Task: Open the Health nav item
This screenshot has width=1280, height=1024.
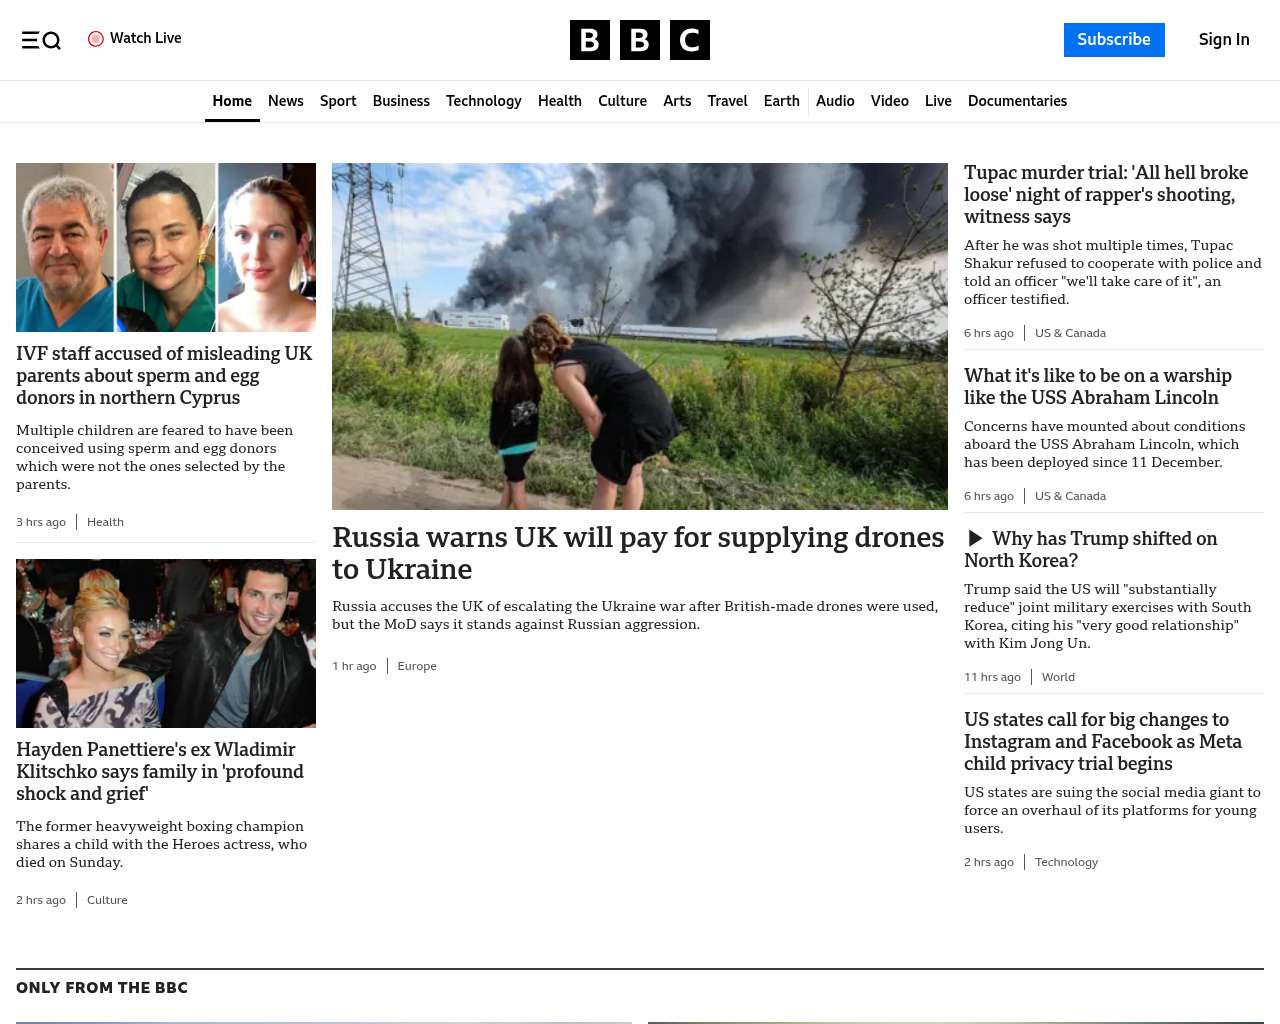Action: point(560,101)
